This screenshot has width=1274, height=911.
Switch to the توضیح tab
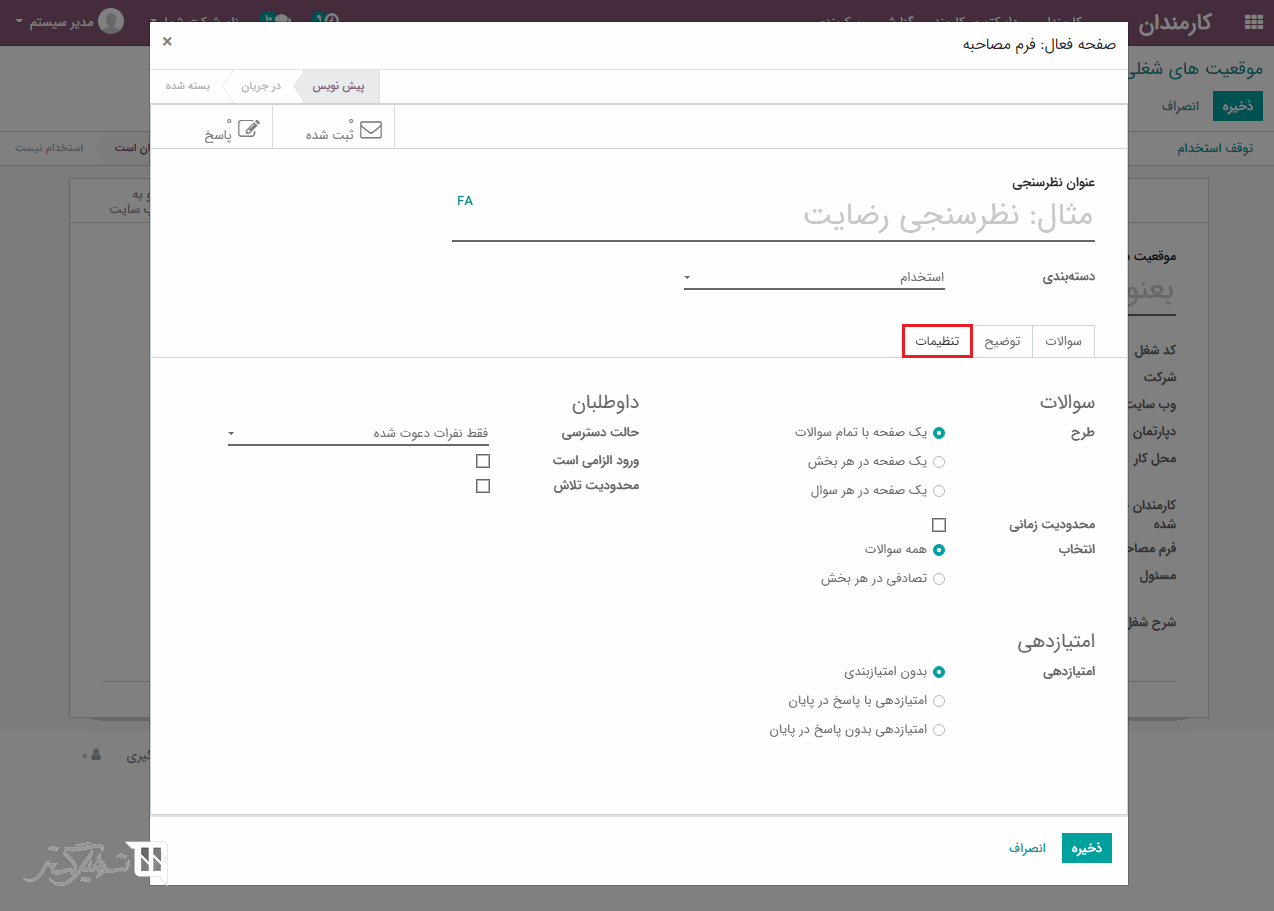tap(1002, 341)
